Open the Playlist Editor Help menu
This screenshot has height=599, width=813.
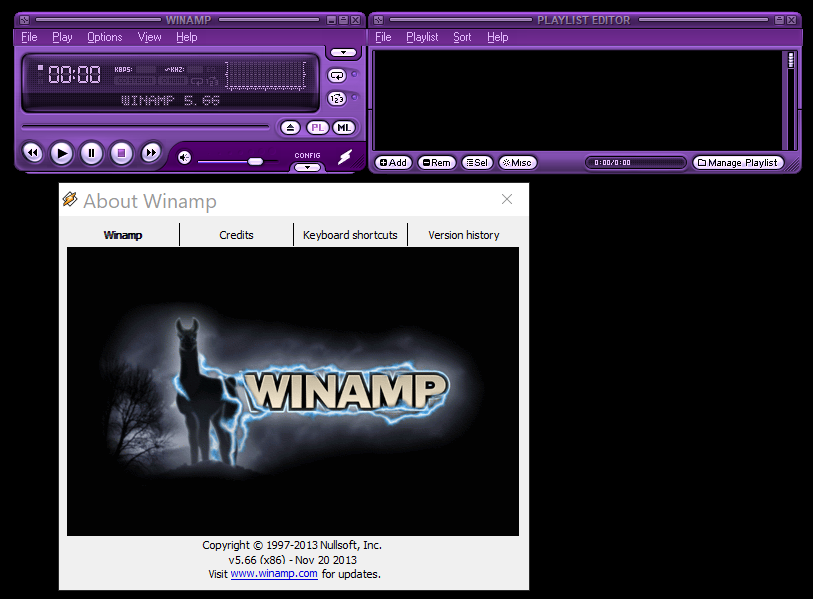click(x=498, y=37)
